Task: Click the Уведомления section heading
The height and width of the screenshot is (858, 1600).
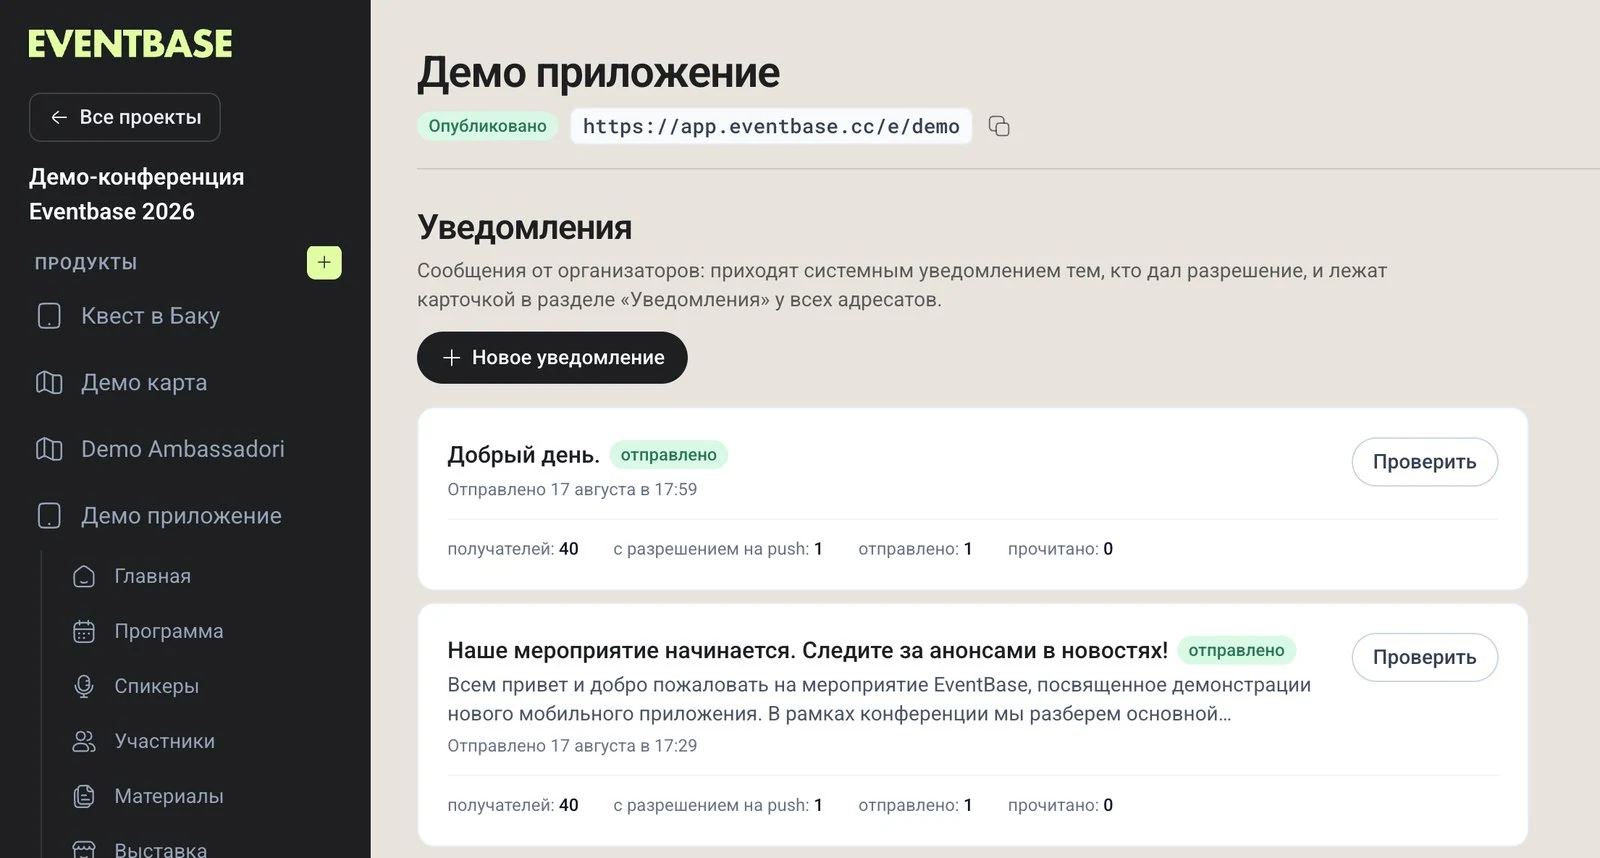Action: coord(524,227)
